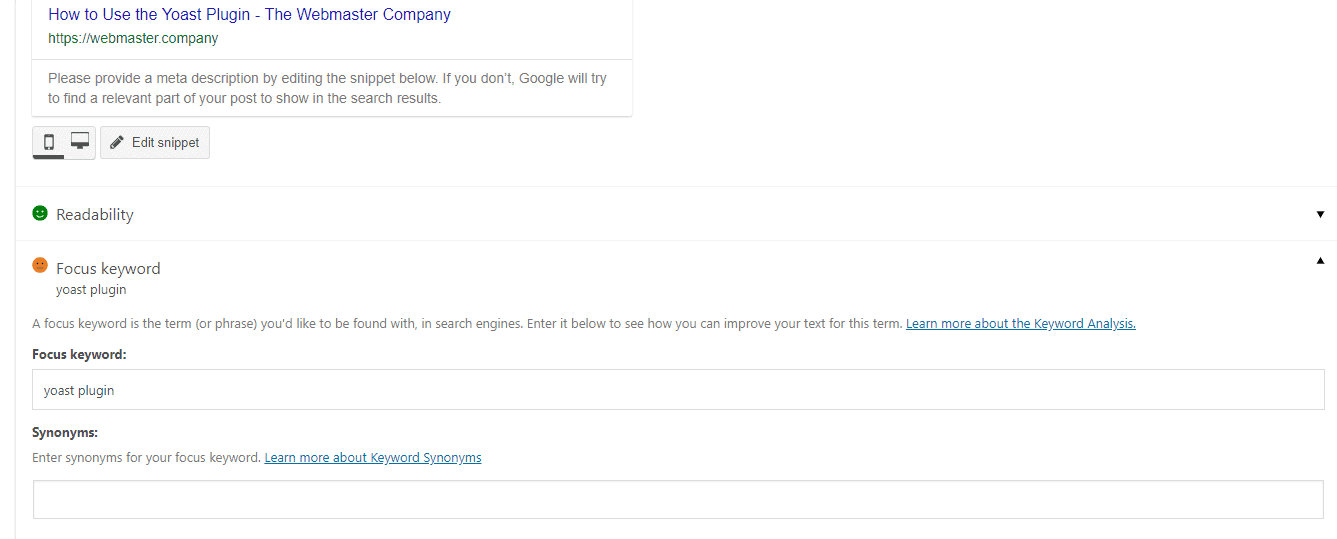Viewport: 1337px width, 539px height.
Task: Switch to mobile snippet preview icon
Action: (x=49, y=142)
